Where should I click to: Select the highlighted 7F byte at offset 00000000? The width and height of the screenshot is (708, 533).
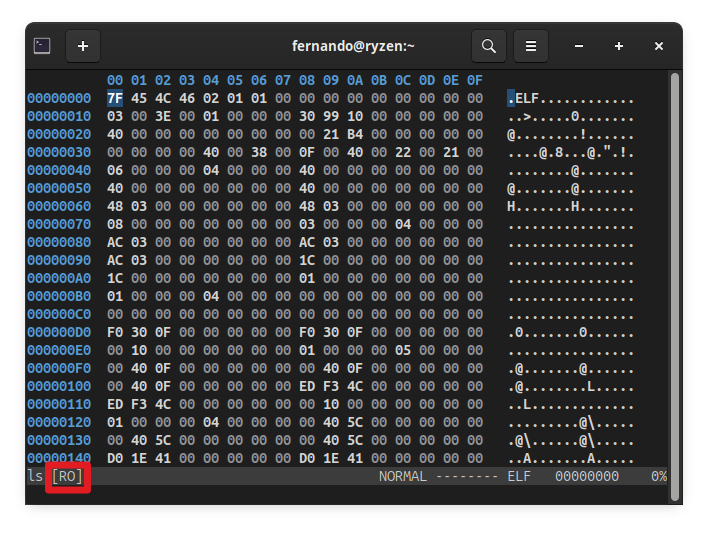[x=115, y=98]
